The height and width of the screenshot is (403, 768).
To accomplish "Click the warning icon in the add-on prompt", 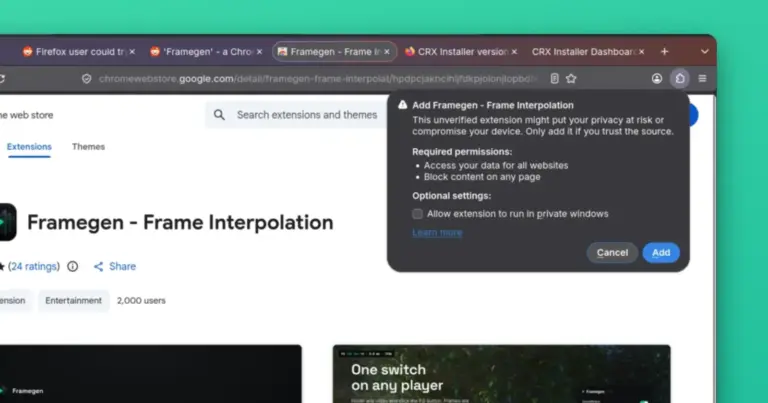I will click(403, 105).
